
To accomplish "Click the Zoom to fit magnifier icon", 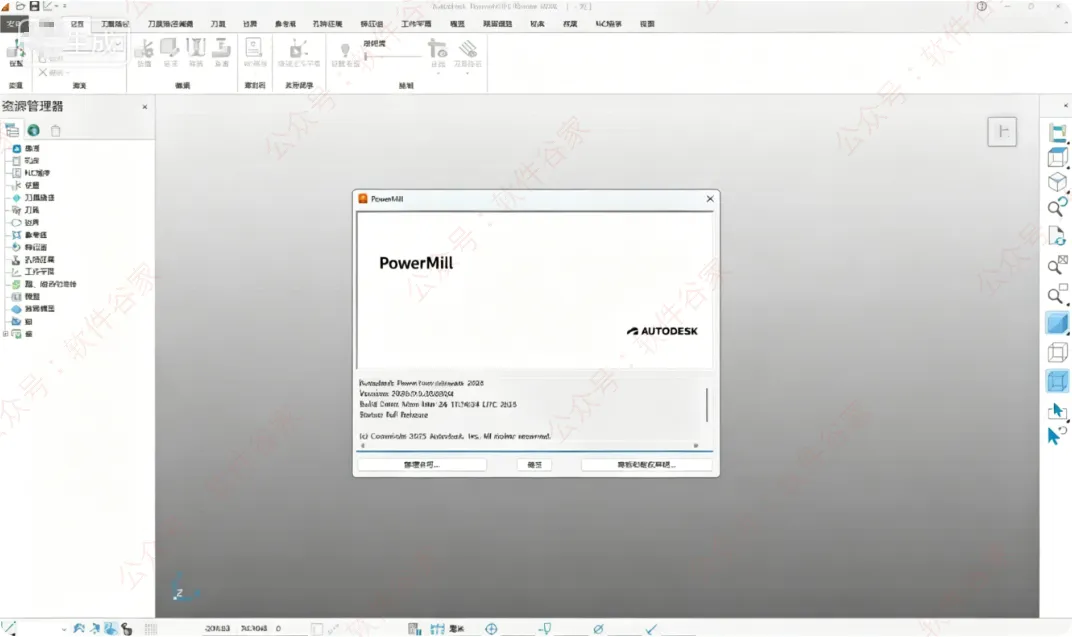I will pyautogui.click(x=1057, y=265).
